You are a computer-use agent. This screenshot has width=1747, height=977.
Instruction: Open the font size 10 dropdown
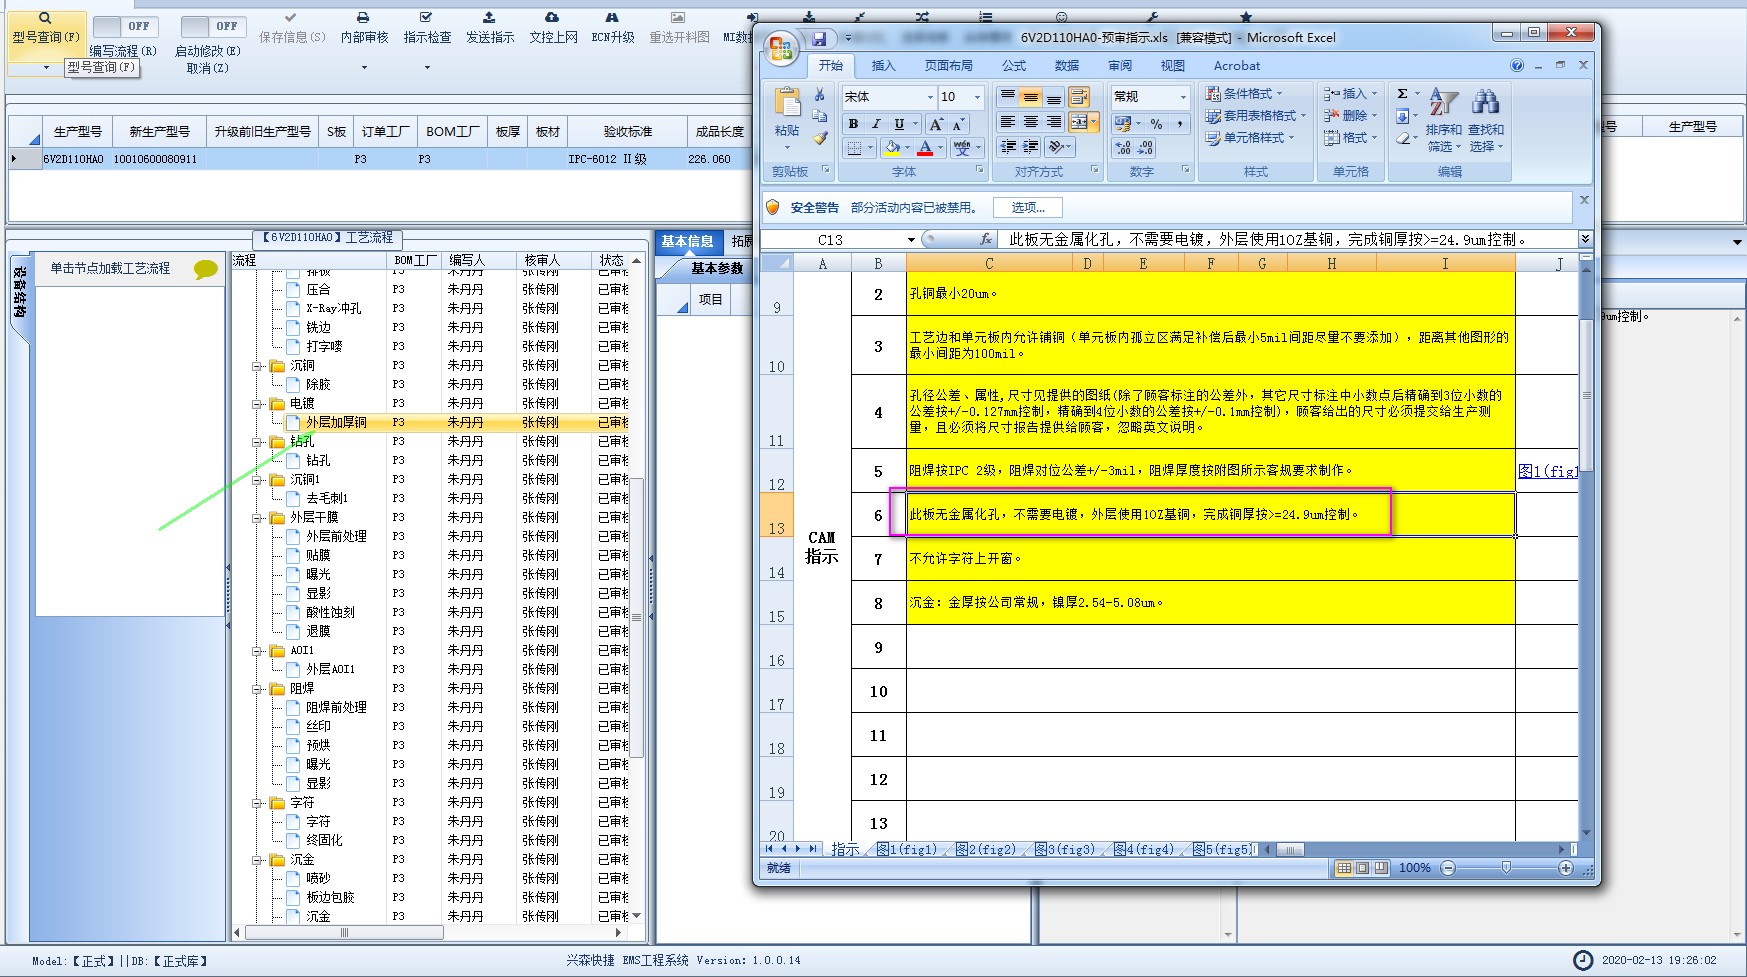coord(978,97)
